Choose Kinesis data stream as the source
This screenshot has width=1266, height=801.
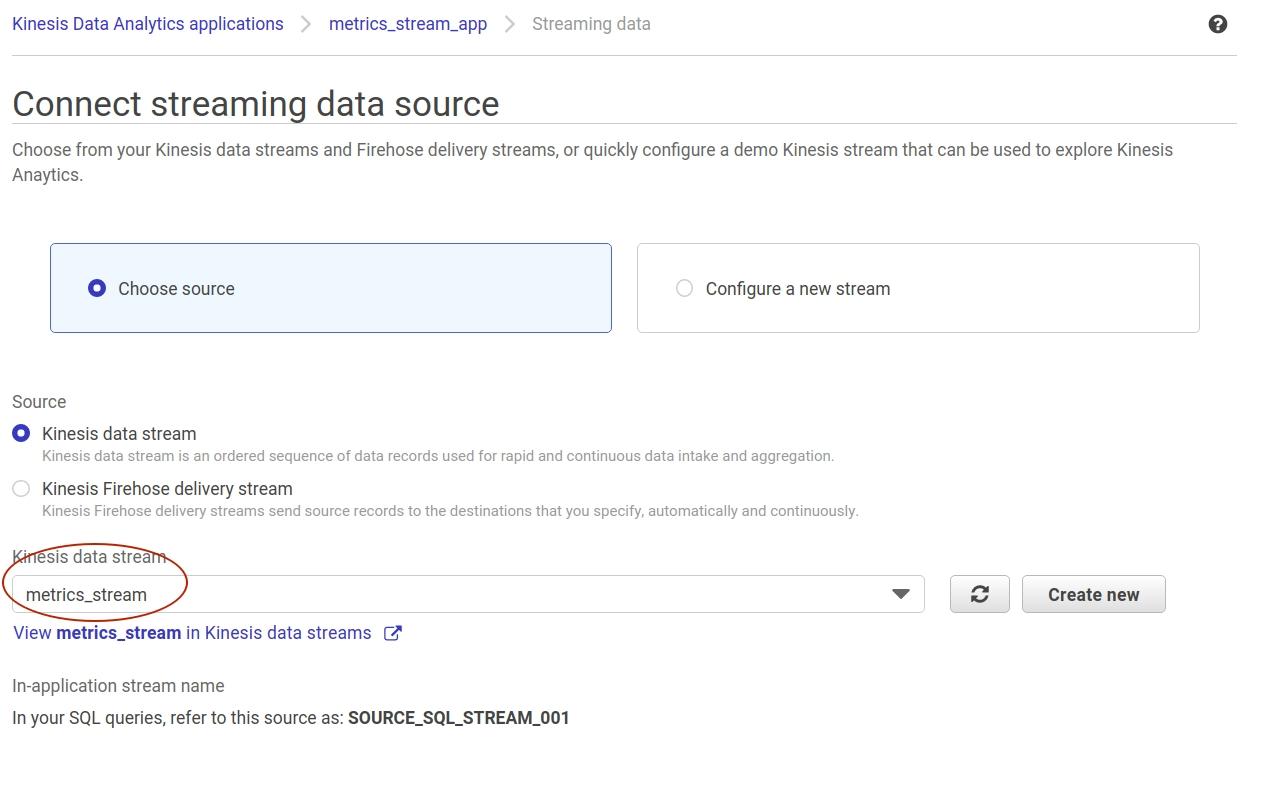(x=21, y=433)
